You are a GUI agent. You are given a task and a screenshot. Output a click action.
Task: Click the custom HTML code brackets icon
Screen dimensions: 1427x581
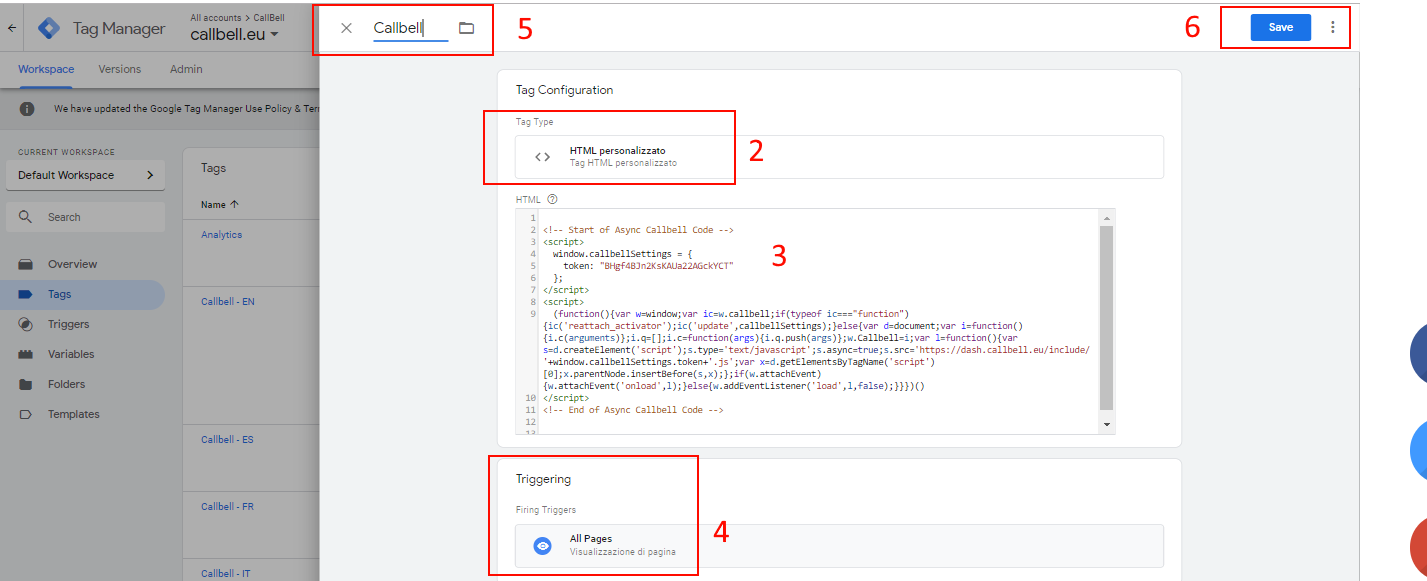click(542, 157)
